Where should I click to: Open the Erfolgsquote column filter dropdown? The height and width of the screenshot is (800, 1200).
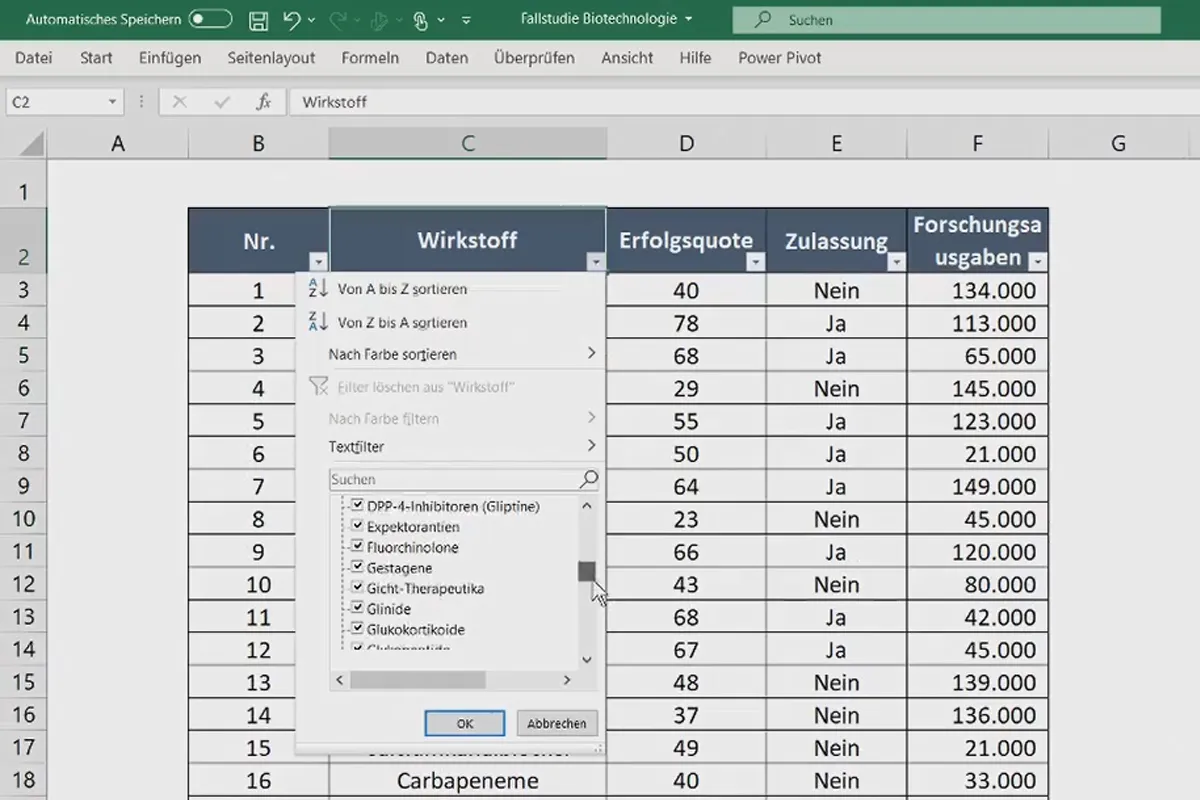click(x=756, y=262)
